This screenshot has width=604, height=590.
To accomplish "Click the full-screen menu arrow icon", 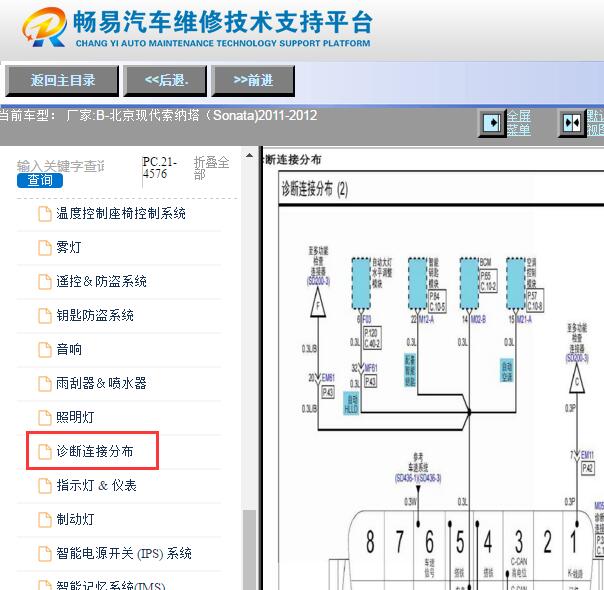I will point(491,123).
